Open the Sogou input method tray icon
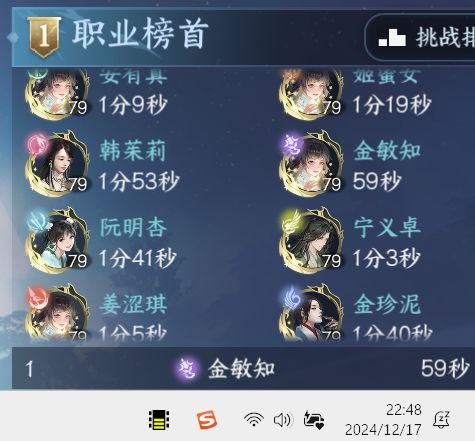This screenshot has width=475, height=441. pyautogui.click(x=206, y=420)
